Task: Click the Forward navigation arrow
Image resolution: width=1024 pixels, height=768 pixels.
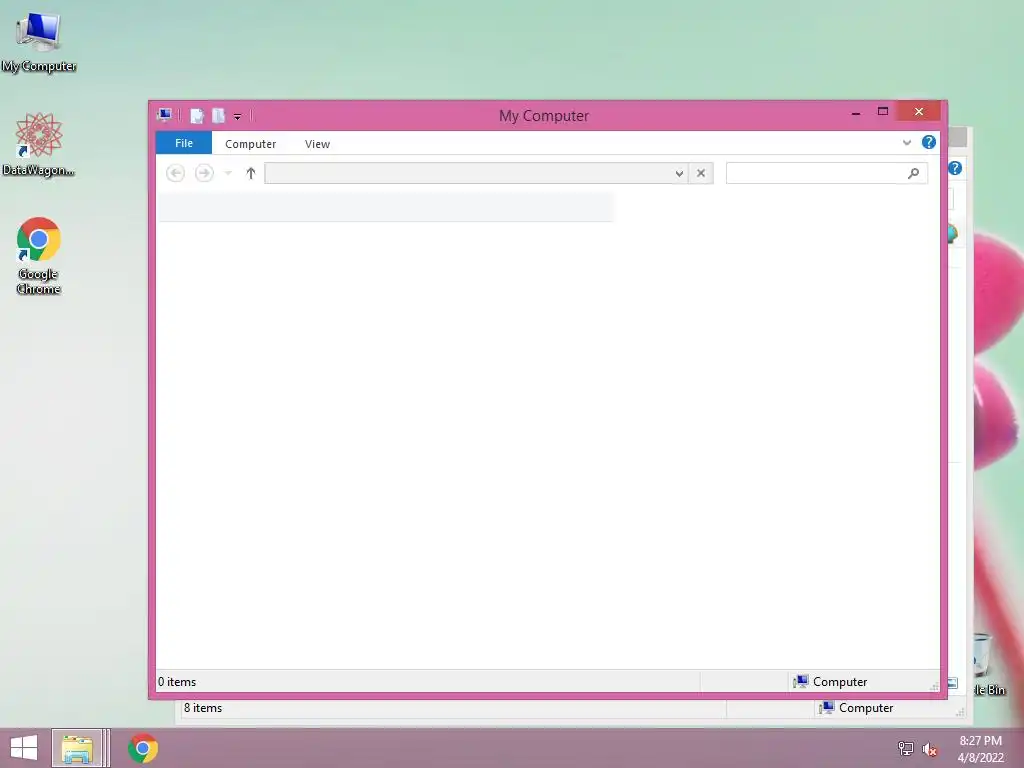Action: (204, 173)
